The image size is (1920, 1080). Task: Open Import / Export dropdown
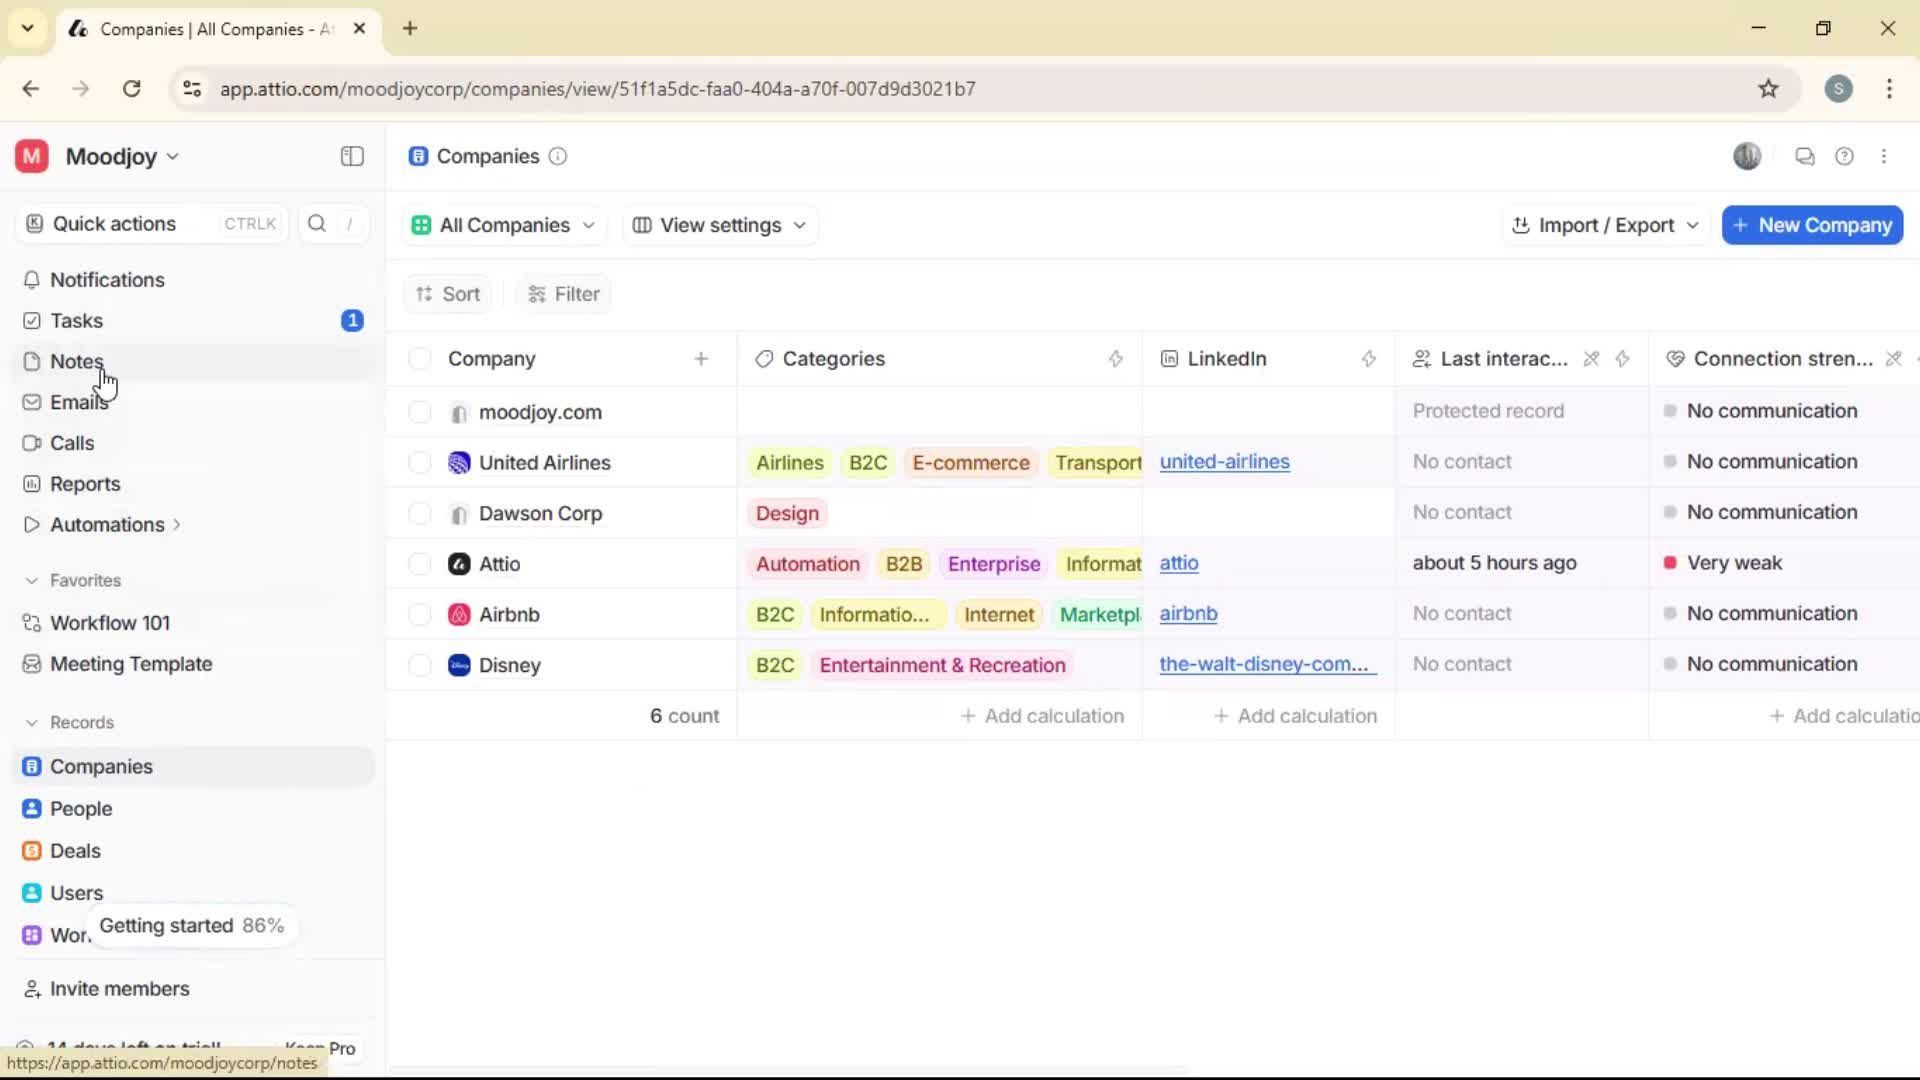pos(1605,225)
